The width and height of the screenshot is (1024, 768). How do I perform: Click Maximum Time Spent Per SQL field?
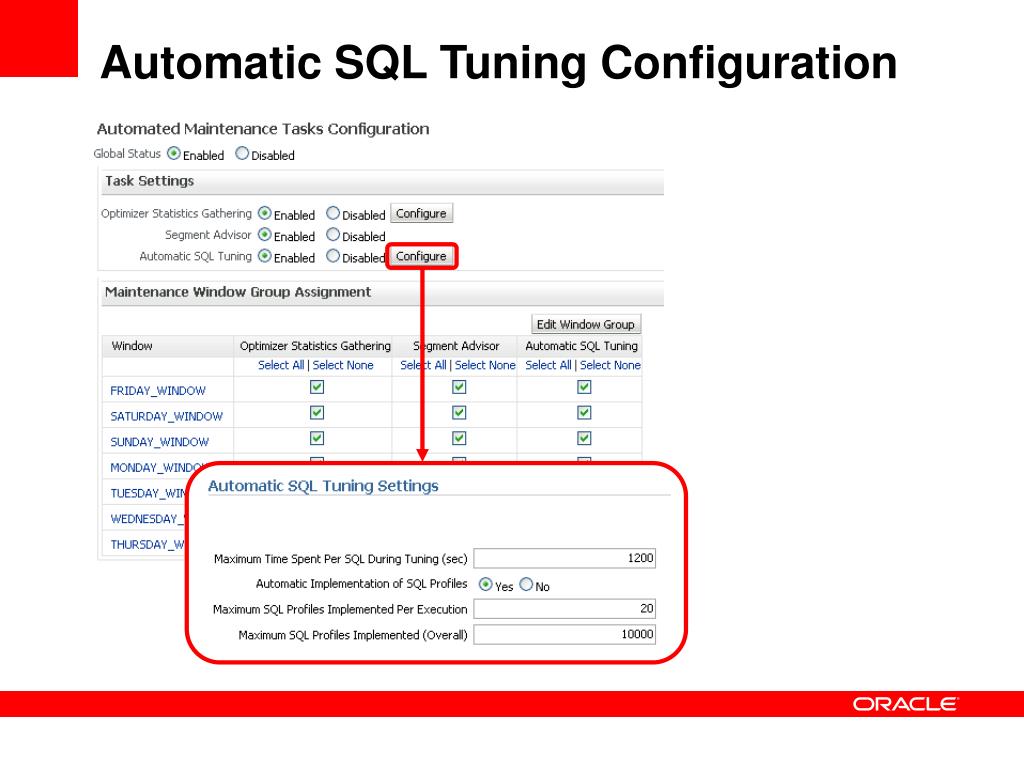point(564,558)
